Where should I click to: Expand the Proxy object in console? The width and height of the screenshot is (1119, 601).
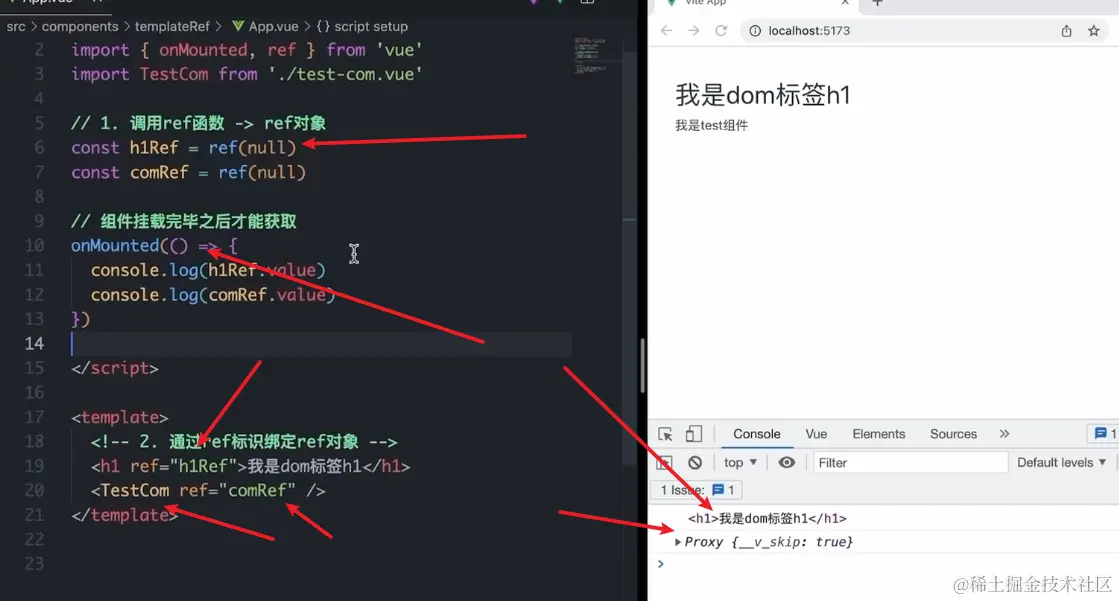(x=677, y=542)
